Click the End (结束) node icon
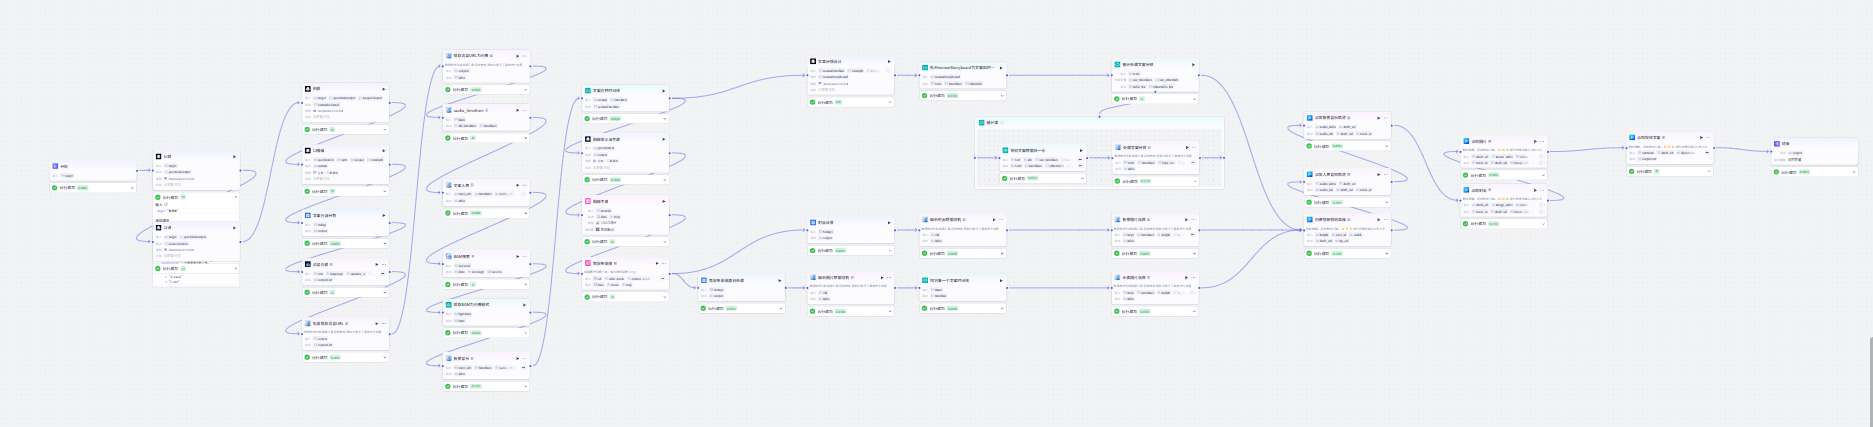1873x427 pixels. pos(1777,144)
